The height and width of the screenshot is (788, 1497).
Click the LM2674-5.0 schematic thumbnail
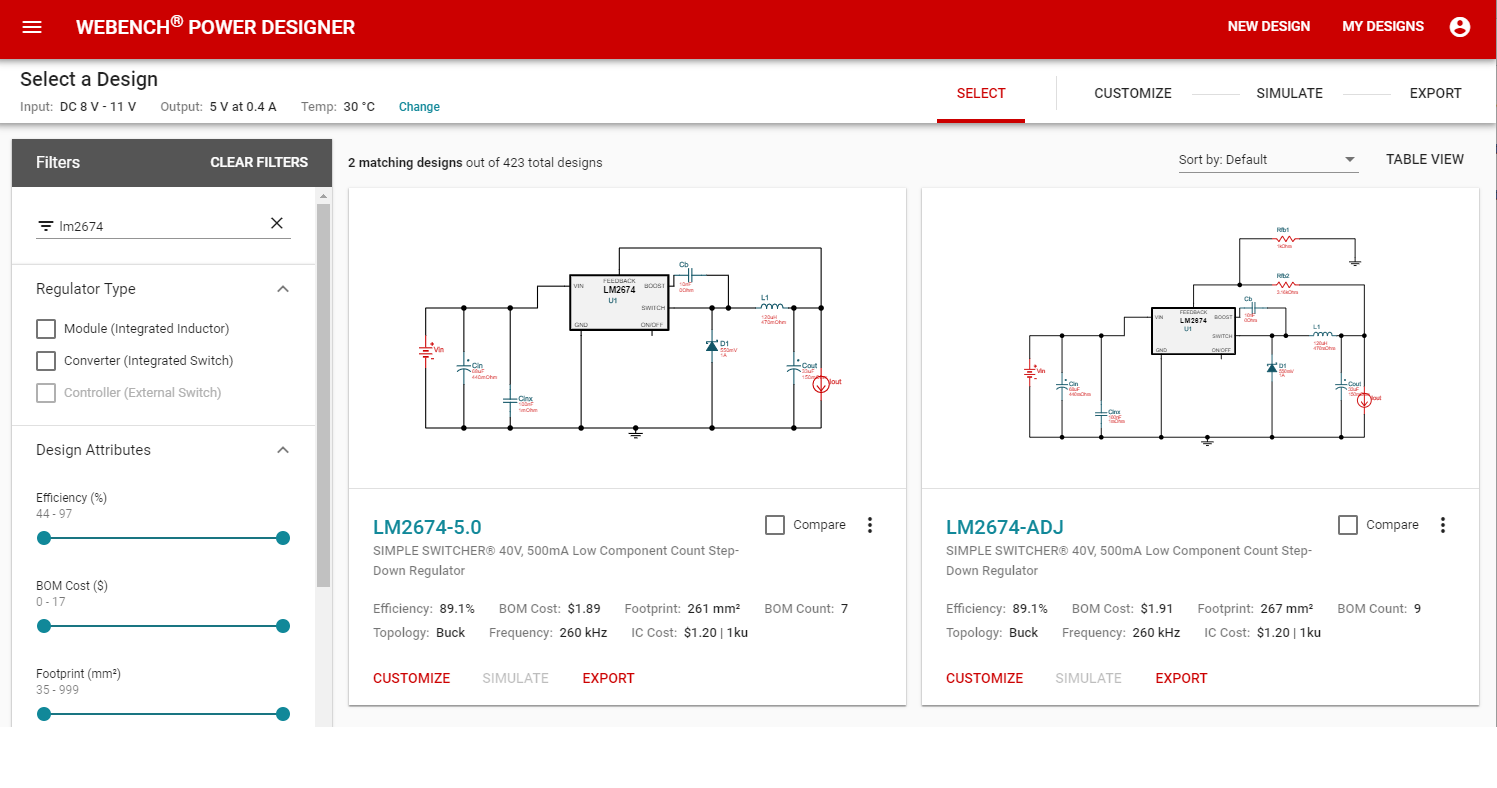point(627,338)
